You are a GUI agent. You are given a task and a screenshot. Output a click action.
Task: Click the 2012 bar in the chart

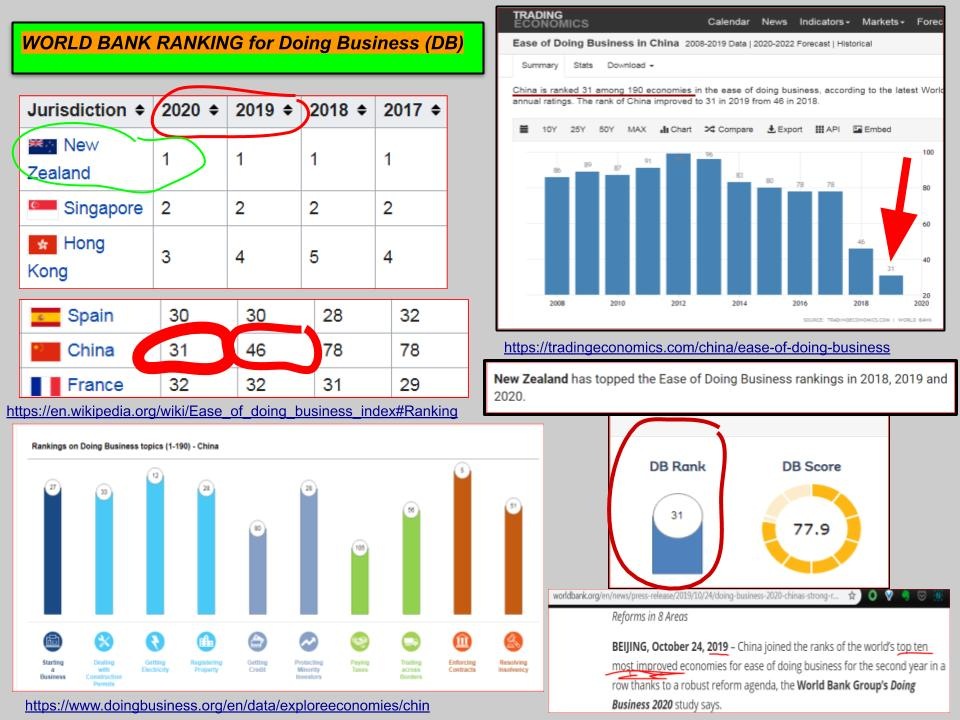click(678, 224)
